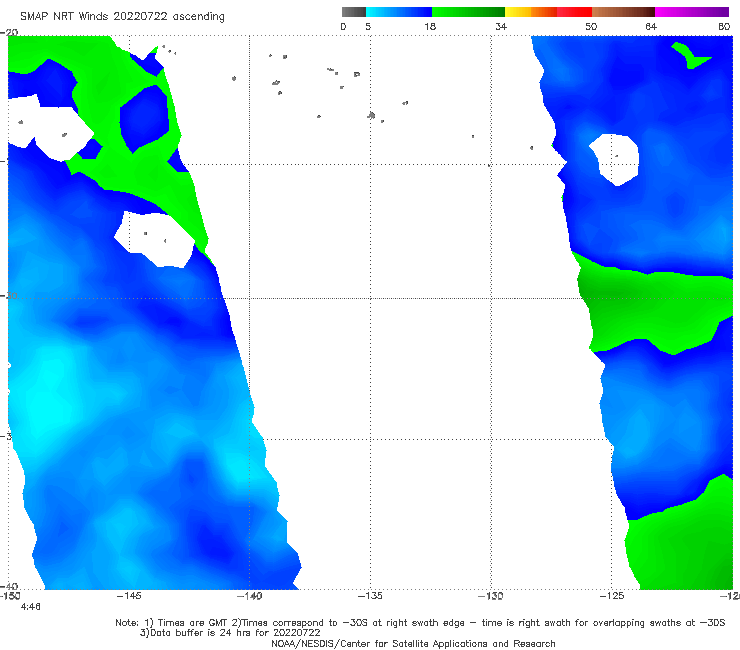Click the red segment of the color bar
Viewport: 740px width, 650px height.
pos(574,12)
